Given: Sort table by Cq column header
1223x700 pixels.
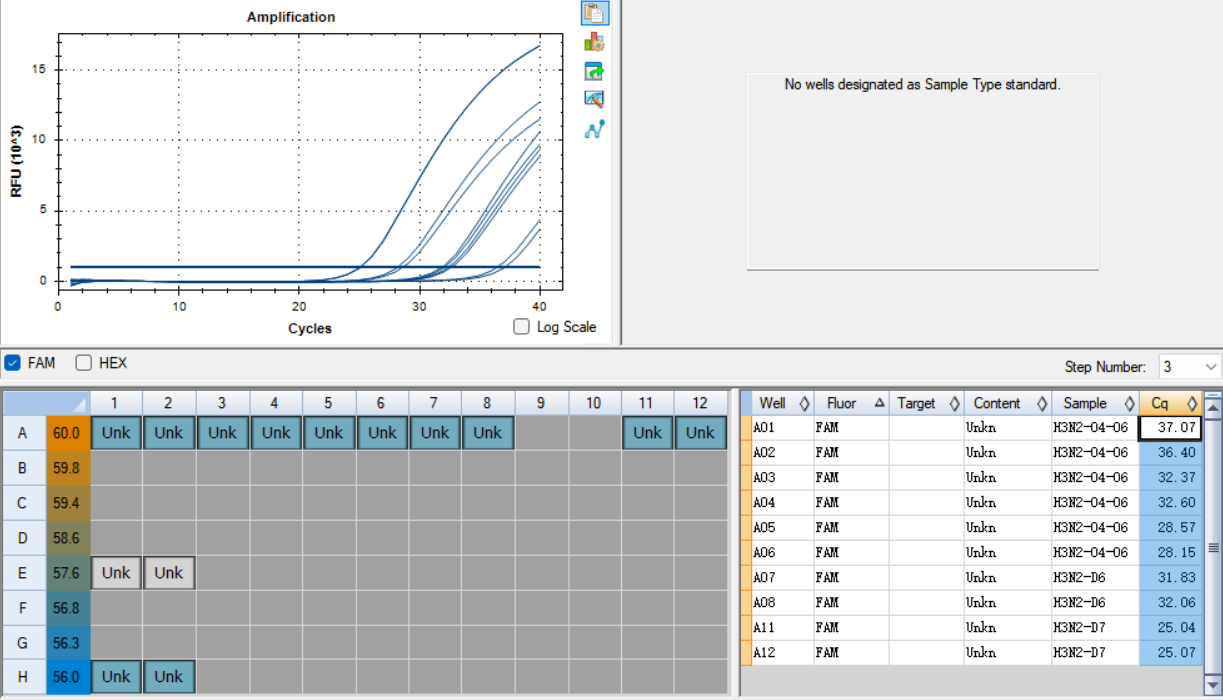Looking at the screenshot, I should [x=1171, y=403].
